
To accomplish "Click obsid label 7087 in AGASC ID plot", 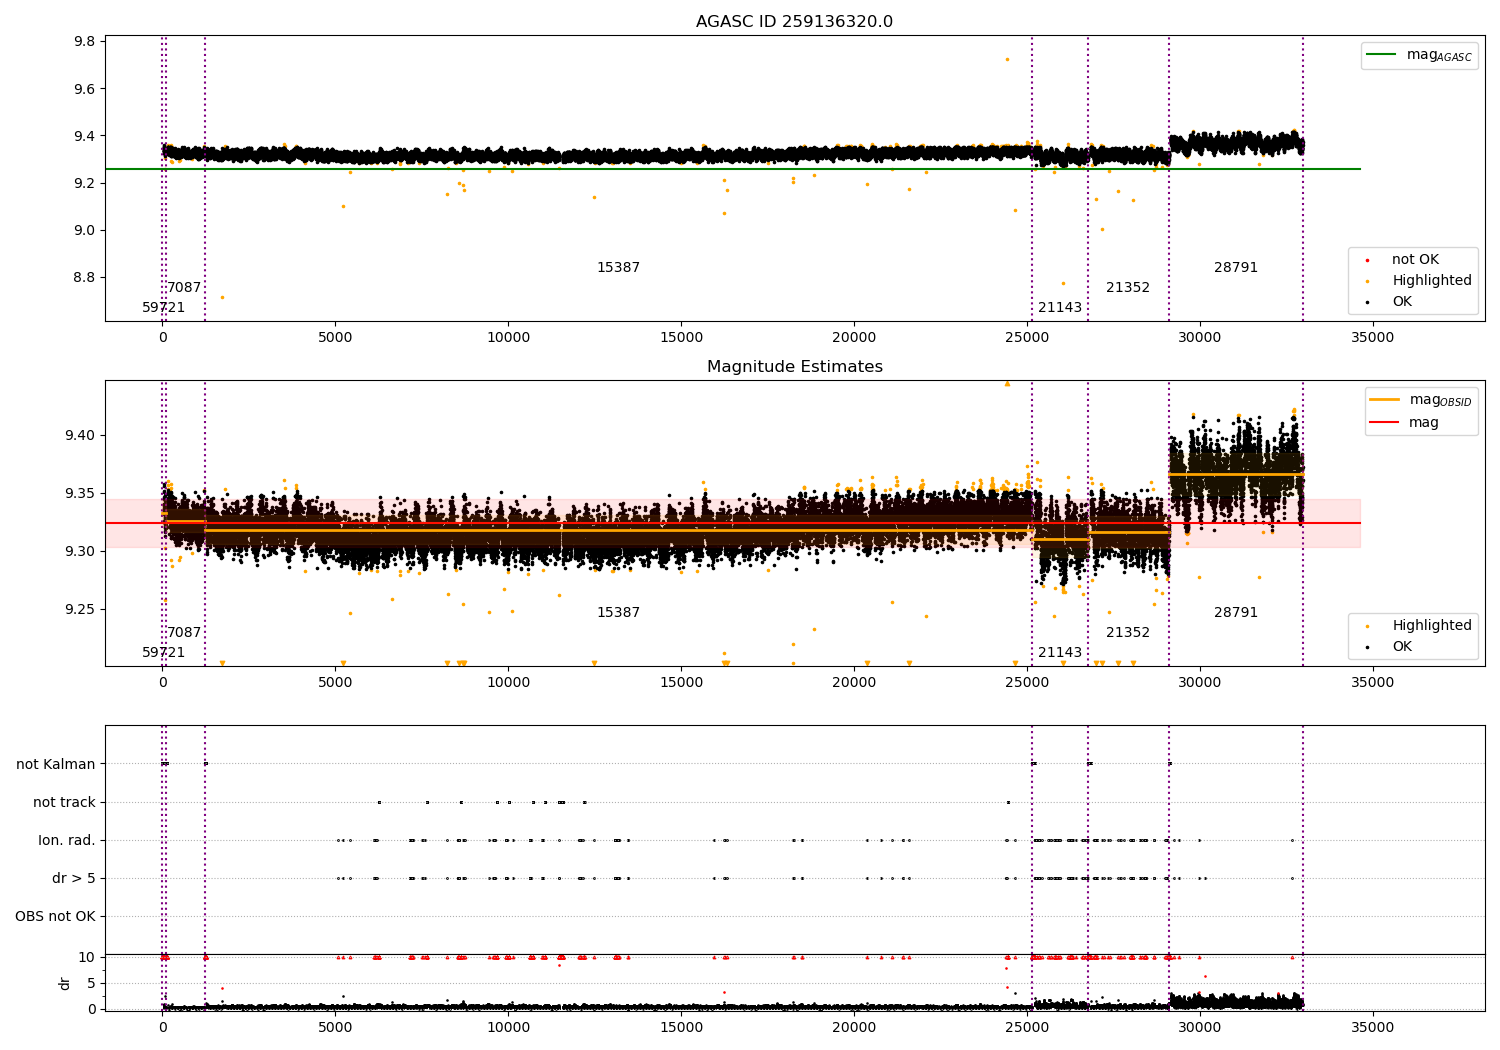I will (184, 288).
